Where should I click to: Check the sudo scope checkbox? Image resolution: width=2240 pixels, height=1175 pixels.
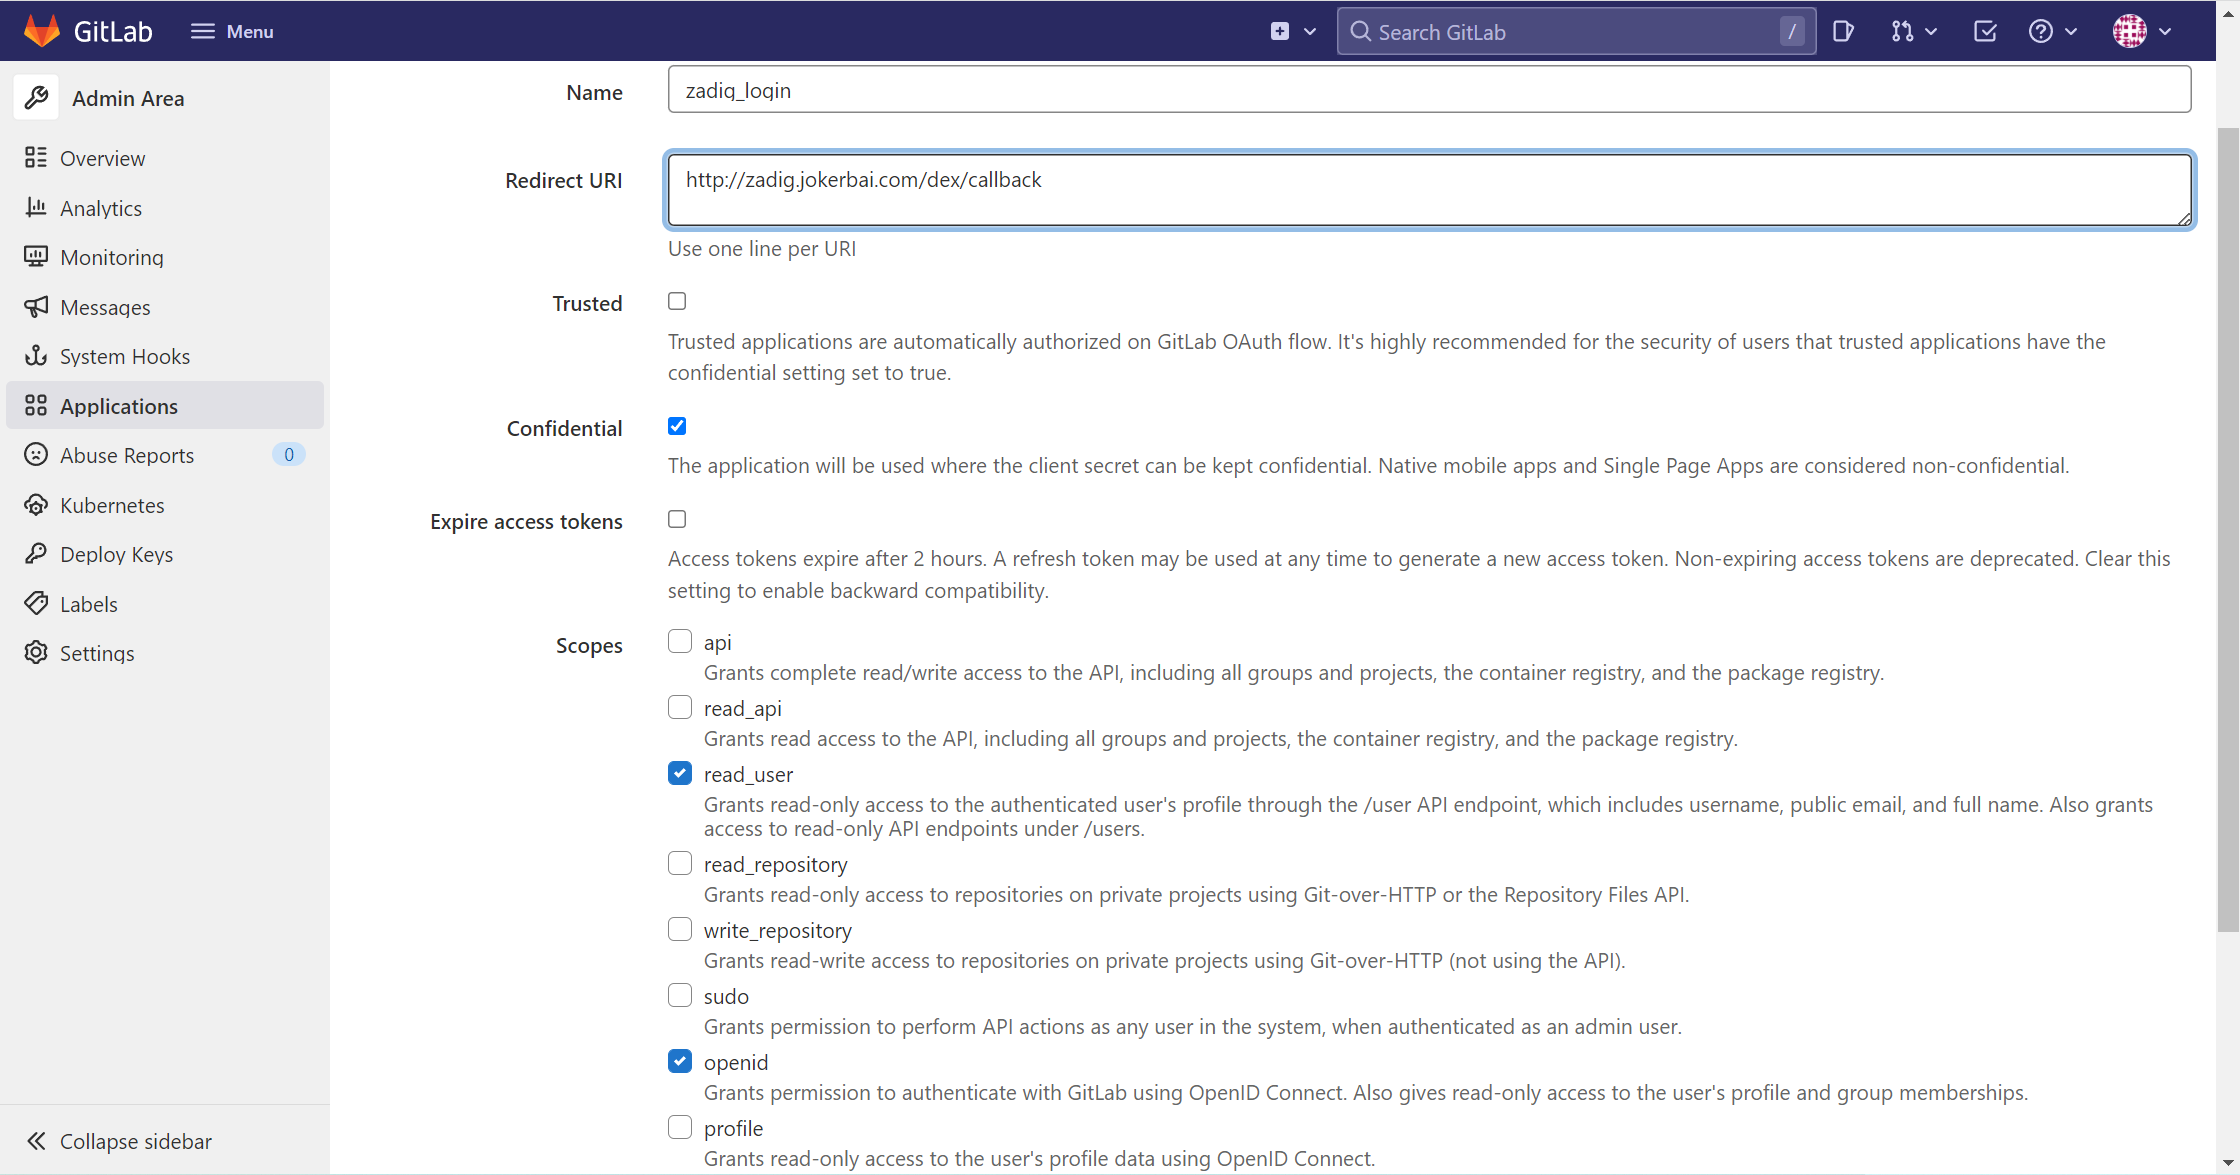click(680, 995)
